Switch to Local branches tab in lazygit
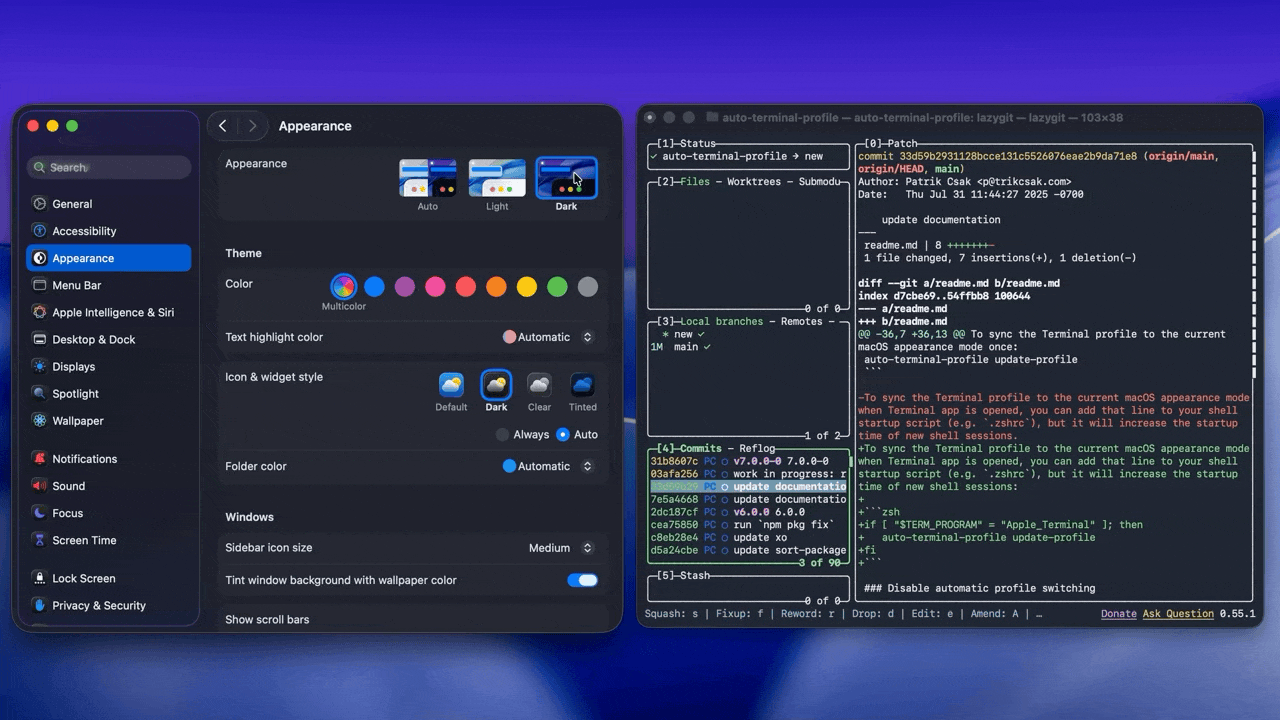This screenshot has width=1280, height=720. (721, 321)
